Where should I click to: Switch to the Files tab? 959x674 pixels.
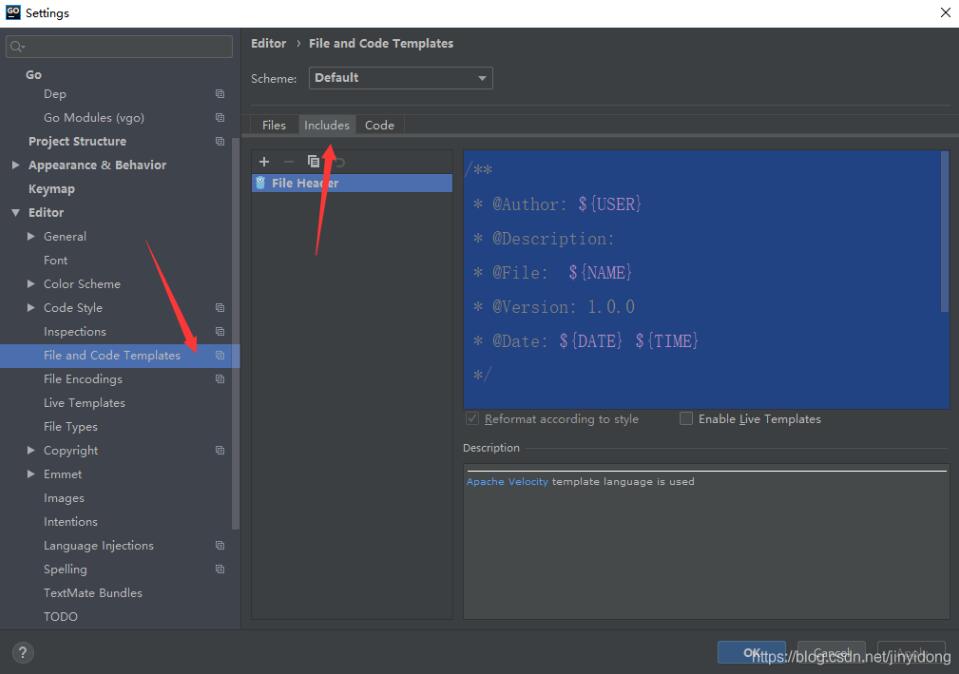coord(274,125)
